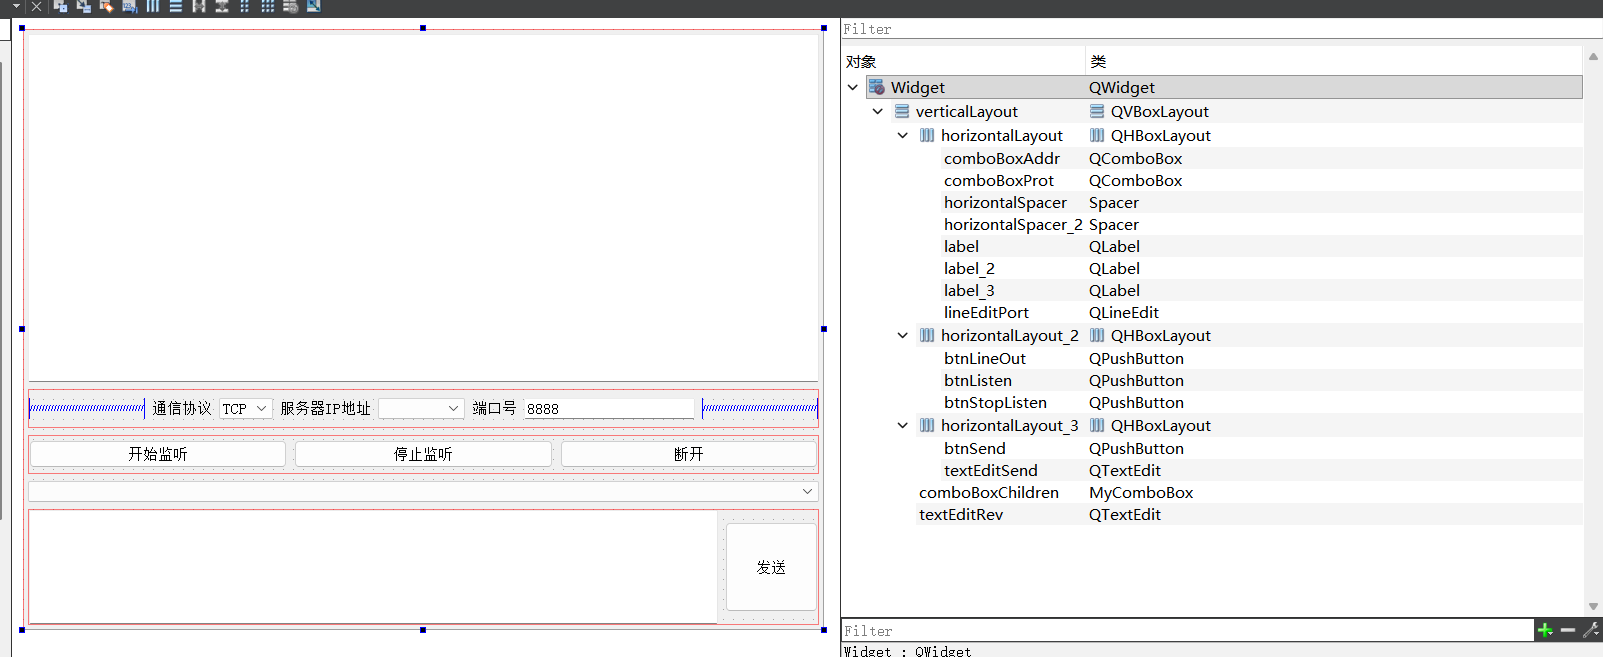Click green plus add property icon
Image resolution: width=1603 pixels, height=657 pixels.
tap(1545, 630)
